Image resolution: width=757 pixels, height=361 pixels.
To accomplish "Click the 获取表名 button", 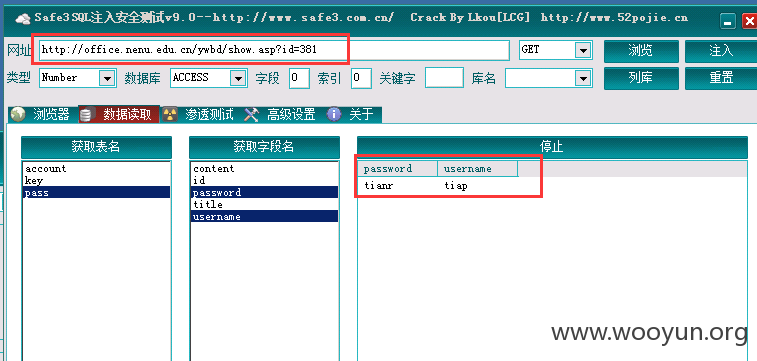I will tap(96, 147).
